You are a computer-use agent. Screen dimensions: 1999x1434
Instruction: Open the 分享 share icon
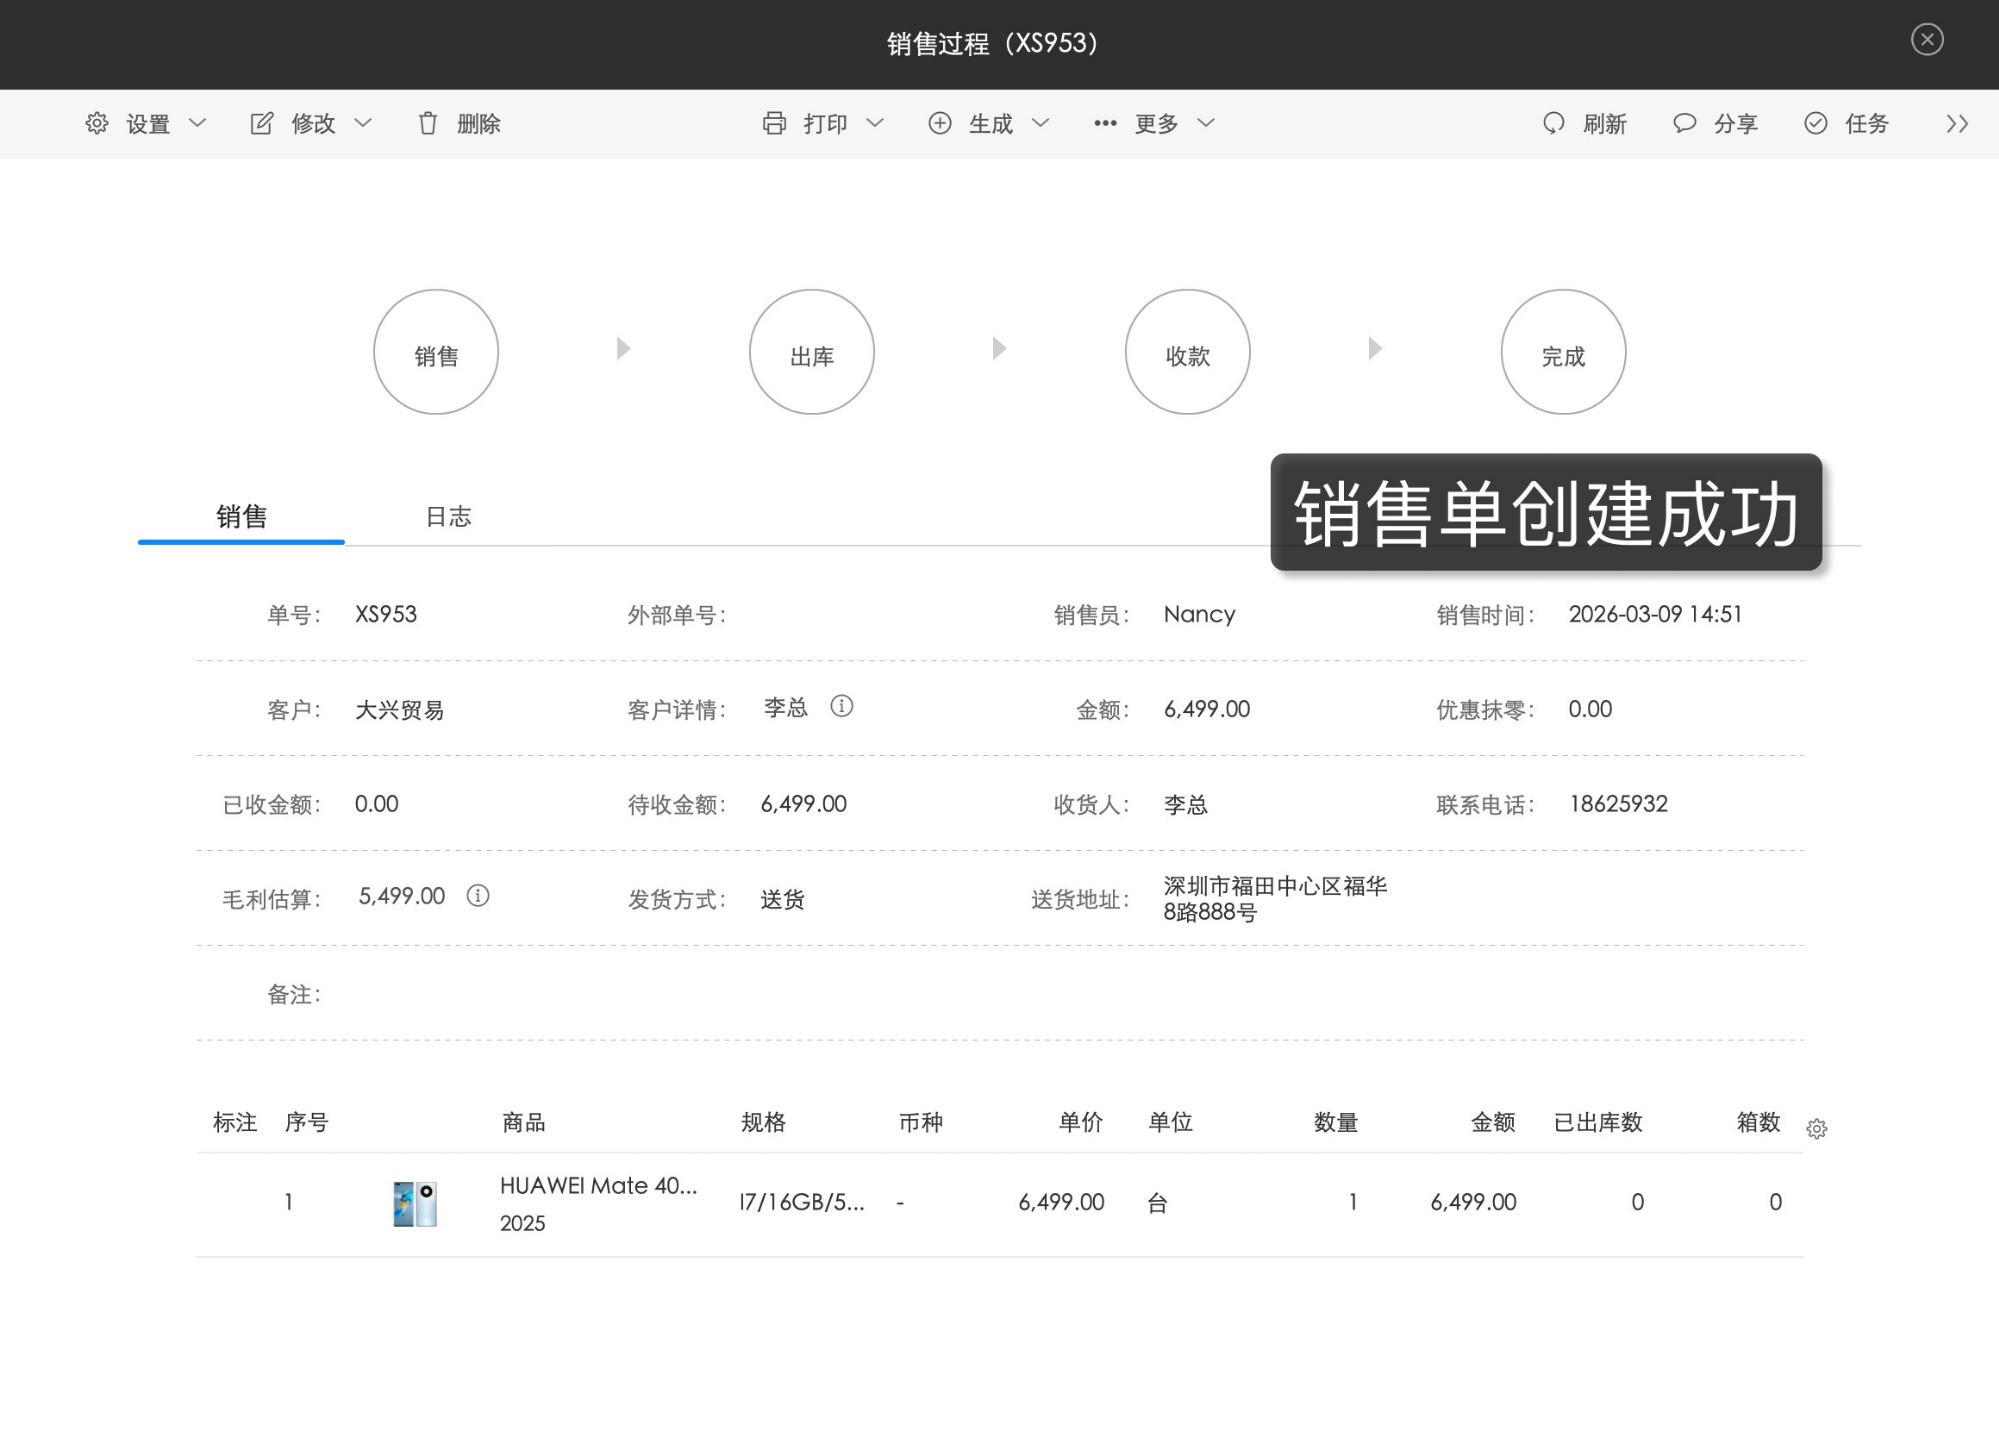pos(1684,123)
